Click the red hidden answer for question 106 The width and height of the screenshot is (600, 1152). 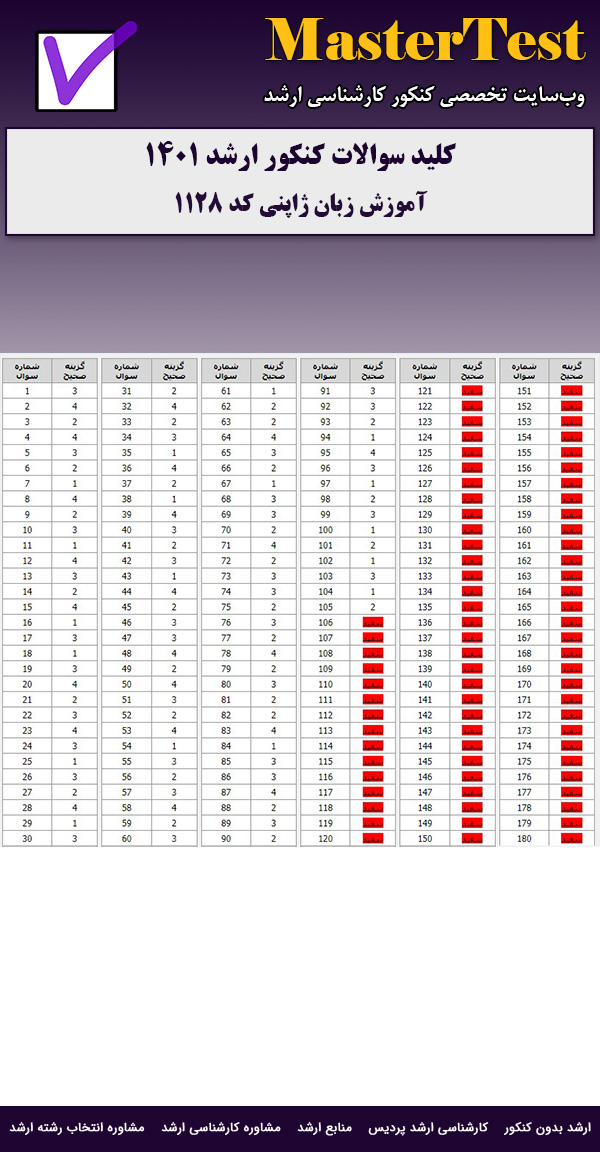click(x=373, y=622)
